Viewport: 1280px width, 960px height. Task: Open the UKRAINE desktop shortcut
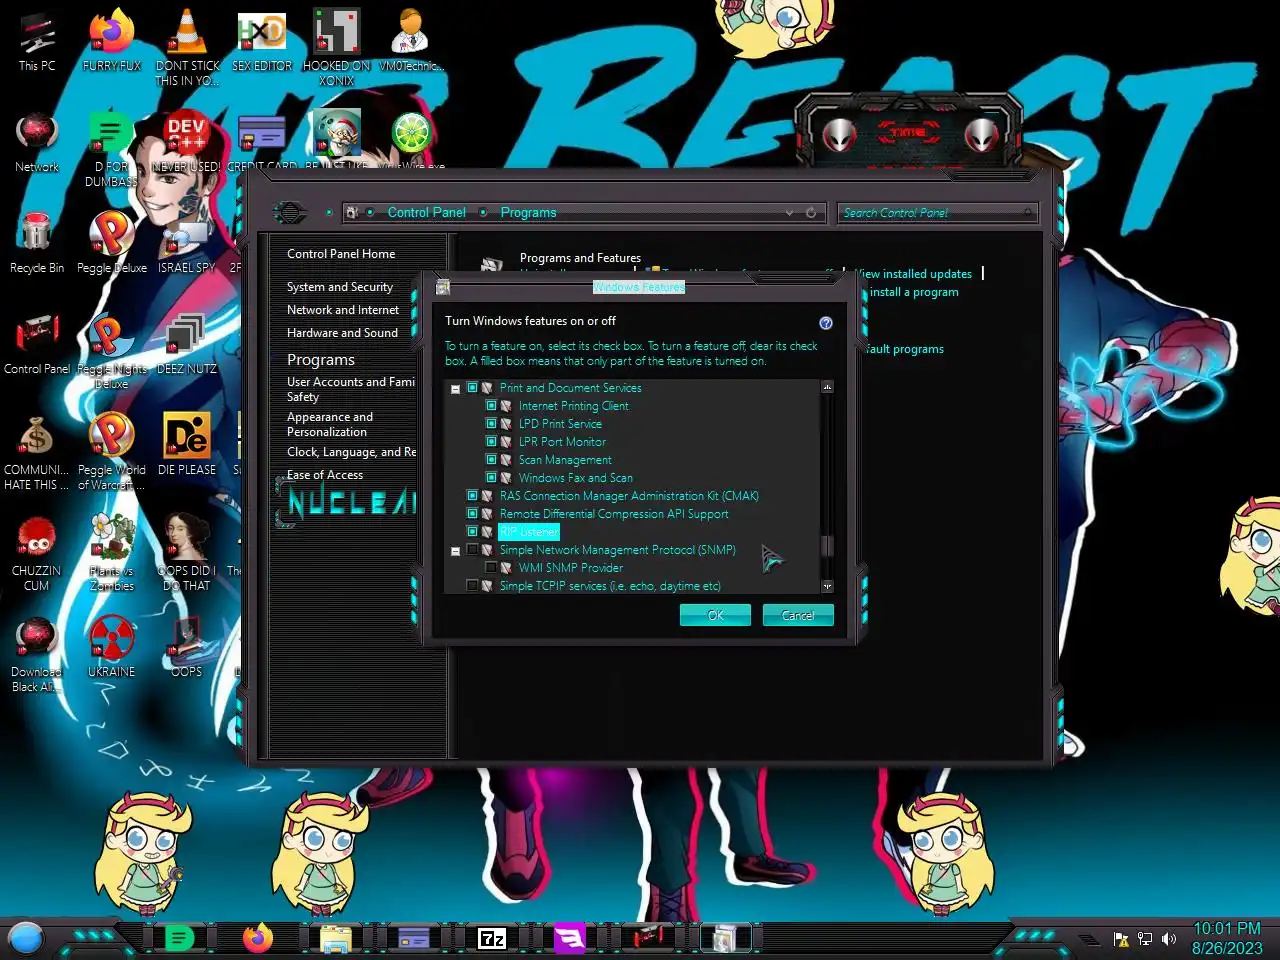(x=112, y=647)
